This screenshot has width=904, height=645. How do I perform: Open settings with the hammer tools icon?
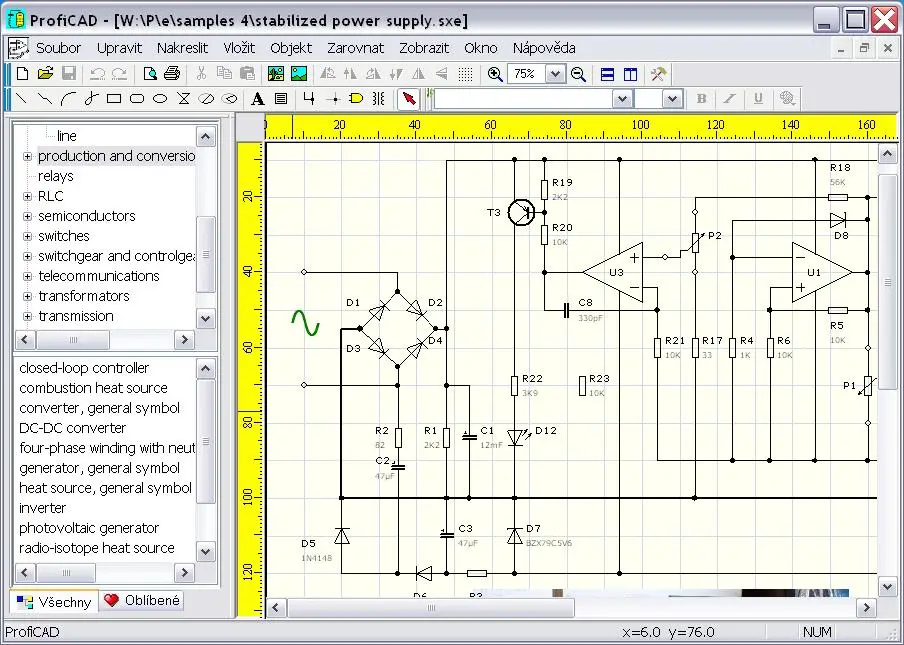point(658,74)
